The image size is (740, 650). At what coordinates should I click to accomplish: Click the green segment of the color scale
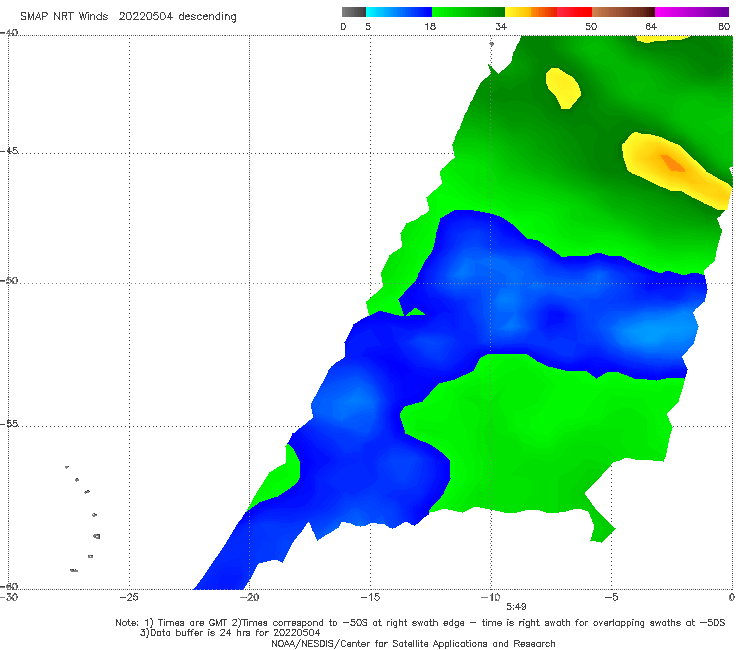[x=468, y=12]
